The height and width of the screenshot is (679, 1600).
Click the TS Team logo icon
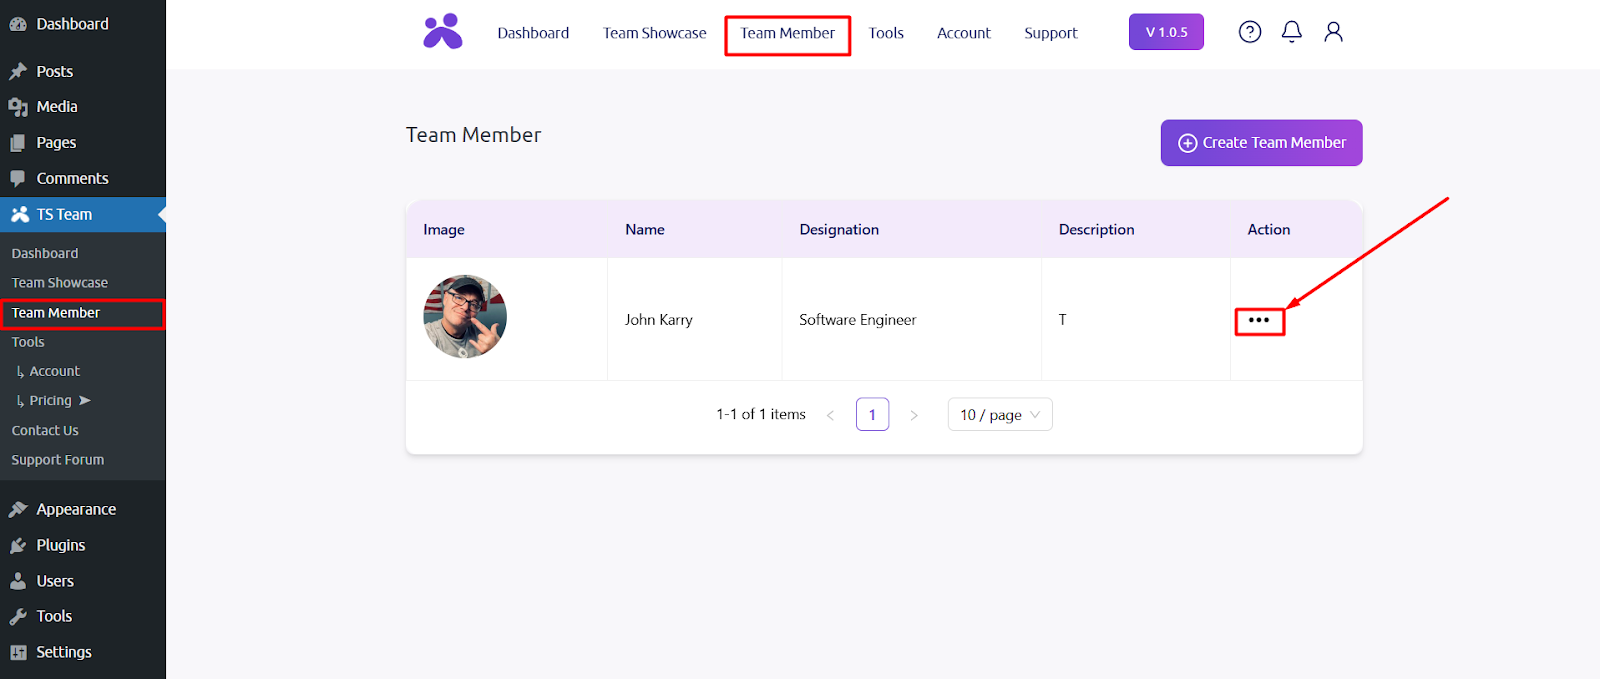click(442, 32)
